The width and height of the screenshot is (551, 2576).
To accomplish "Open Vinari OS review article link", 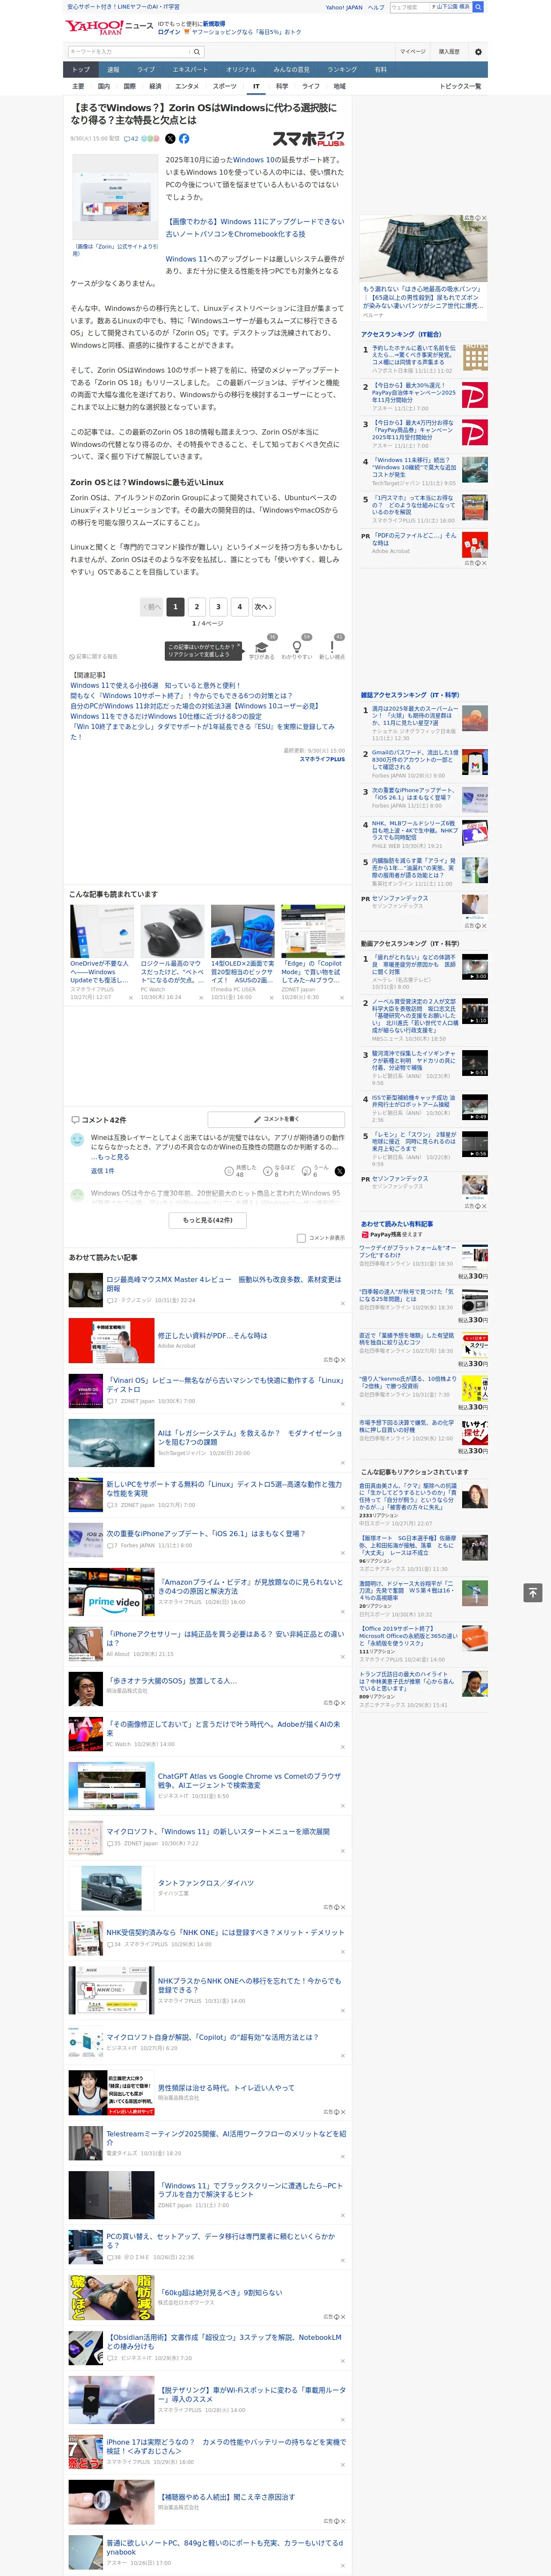I will 224,1384.
